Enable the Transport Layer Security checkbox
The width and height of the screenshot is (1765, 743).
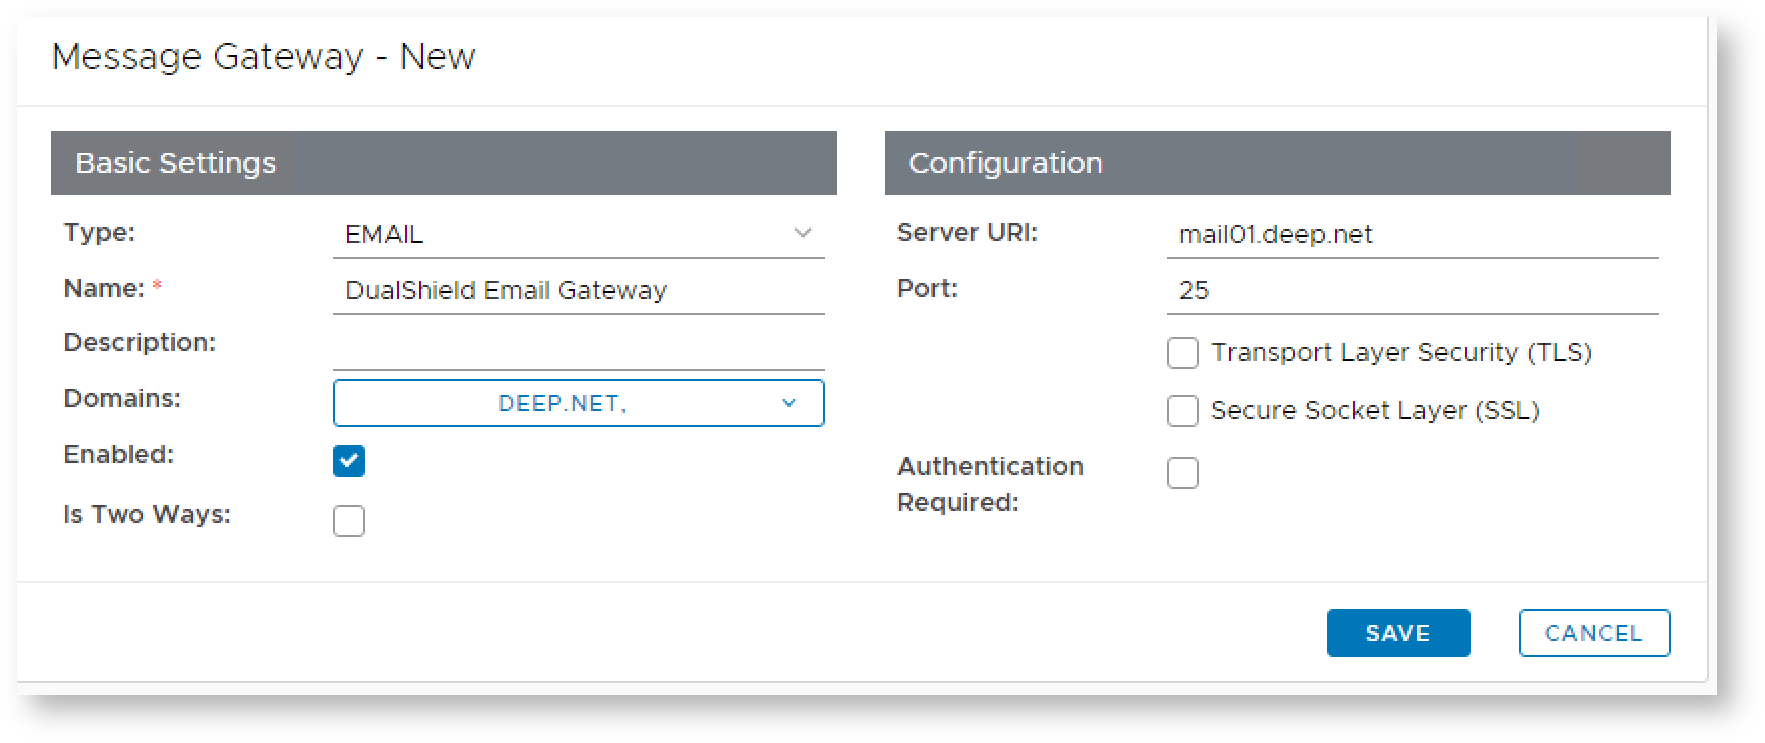(x=1183, y=353)
